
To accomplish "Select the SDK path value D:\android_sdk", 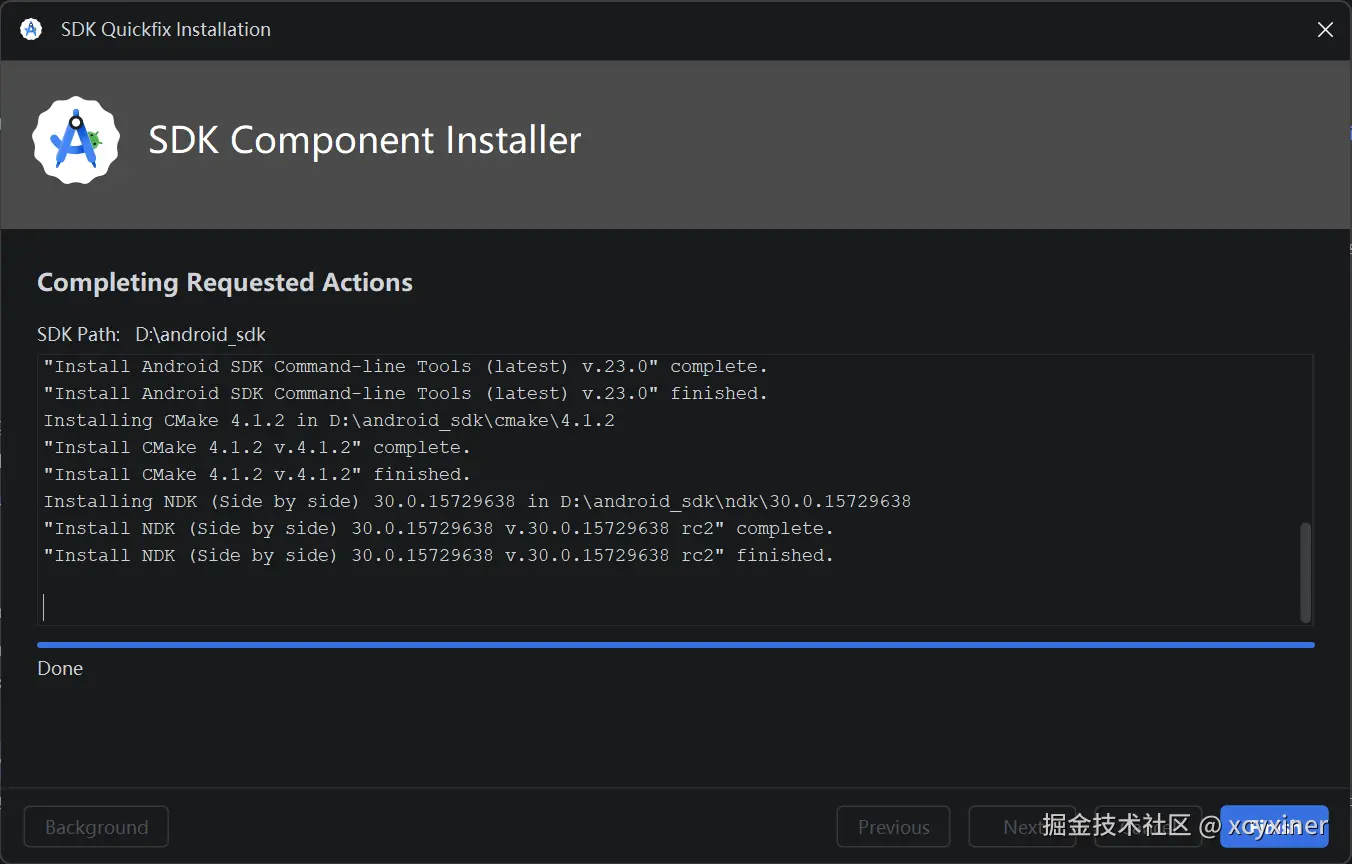I will [x=201, y=334].
